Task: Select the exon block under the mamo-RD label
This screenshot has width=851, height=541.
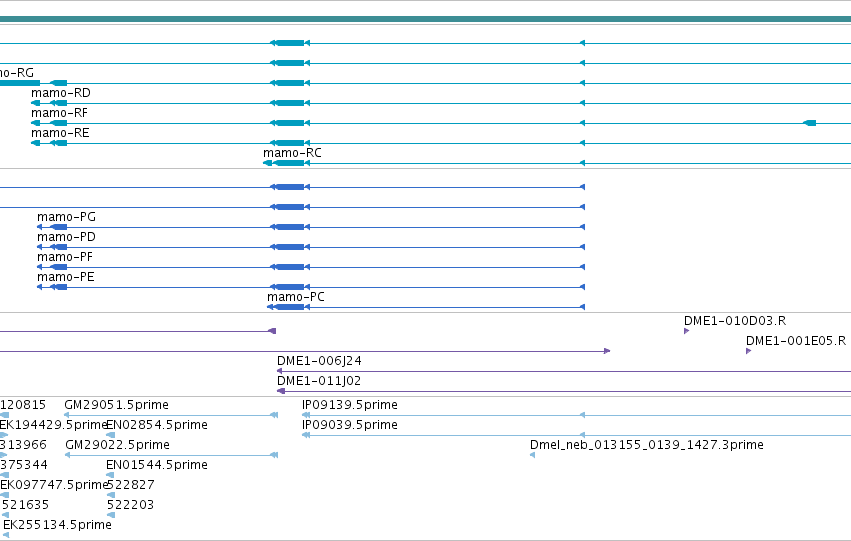Action: [59, 103]
